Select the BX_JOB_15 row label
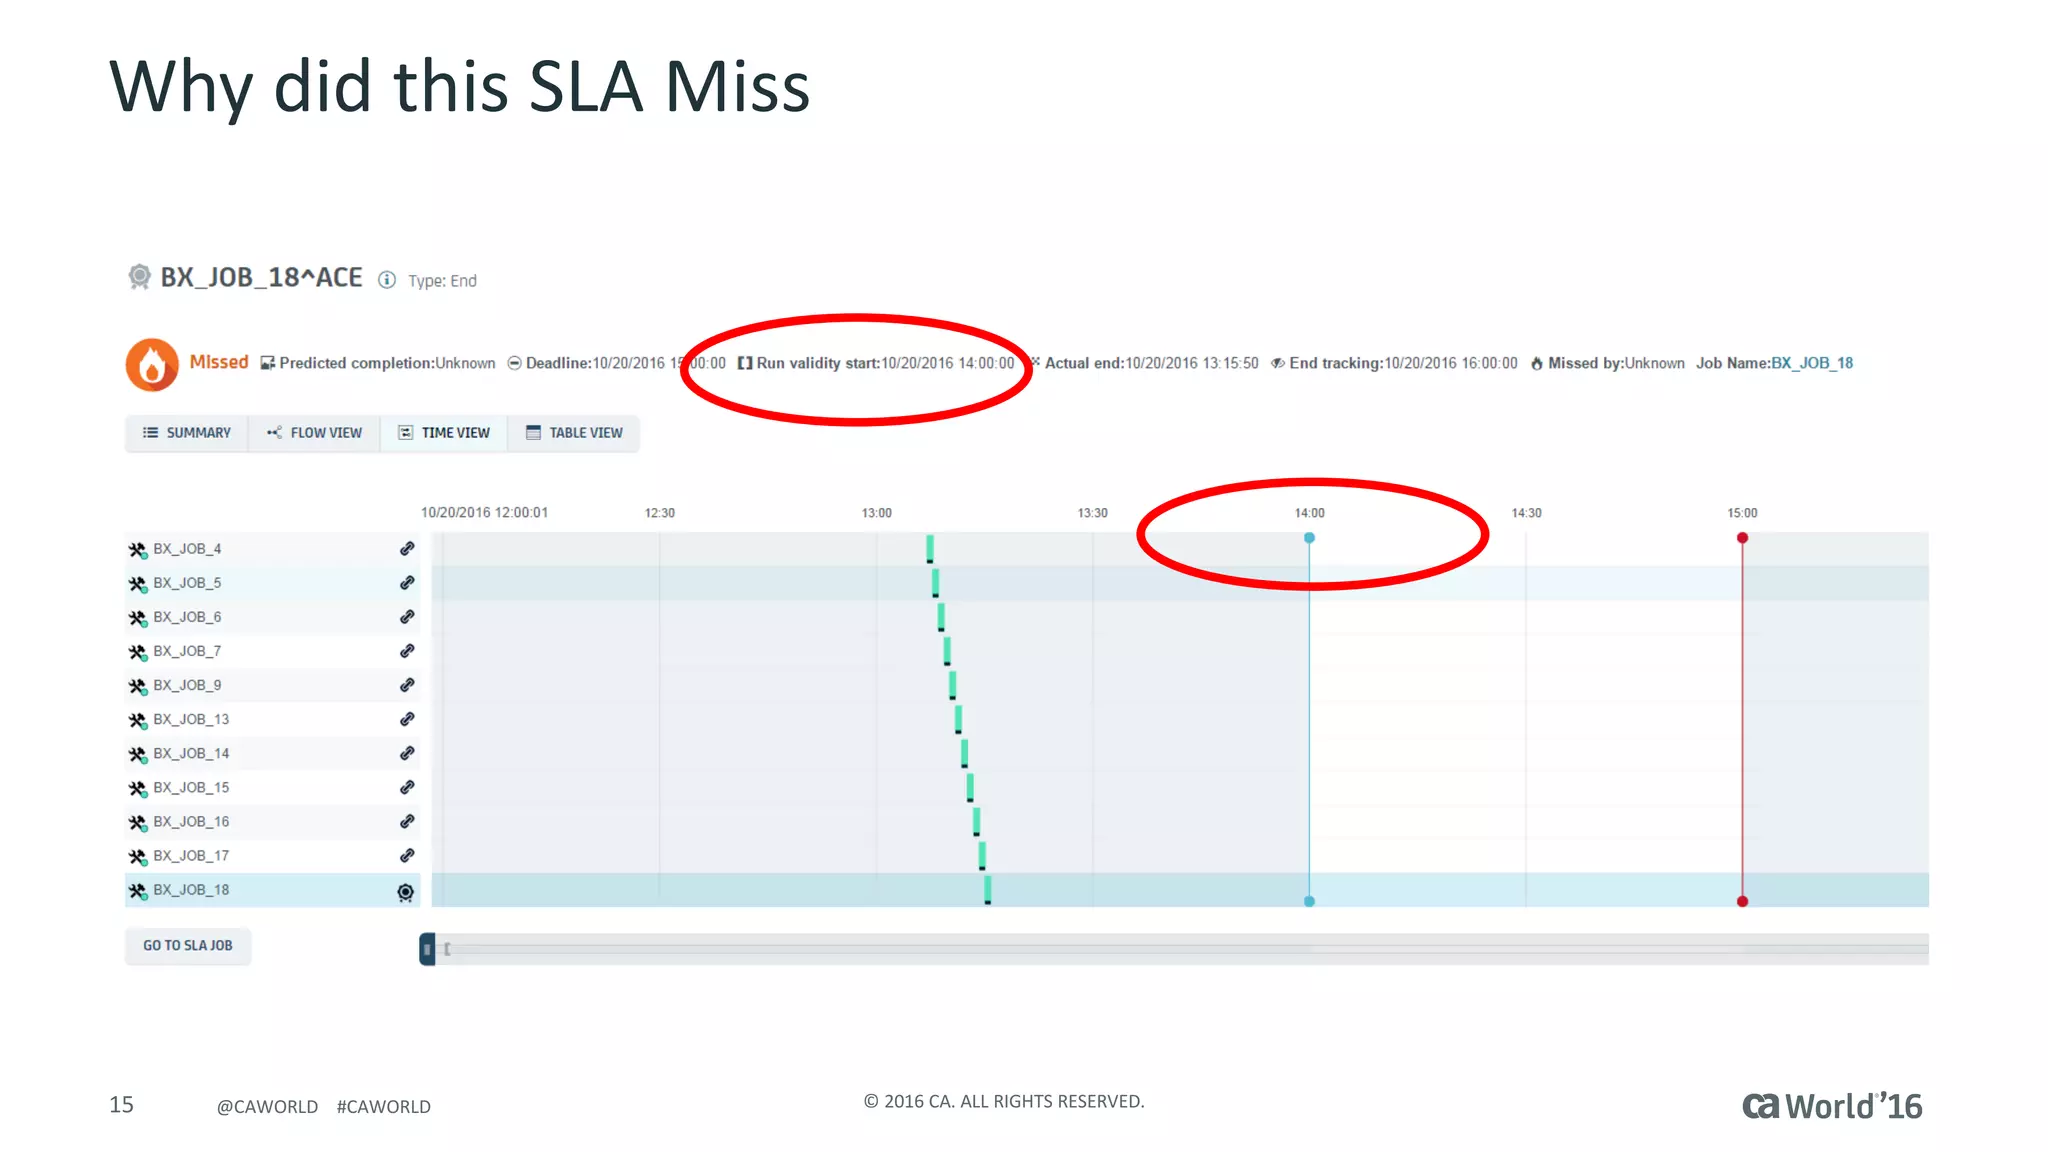The height and width of the screenshot is (1152, 2048). point(191,787)
